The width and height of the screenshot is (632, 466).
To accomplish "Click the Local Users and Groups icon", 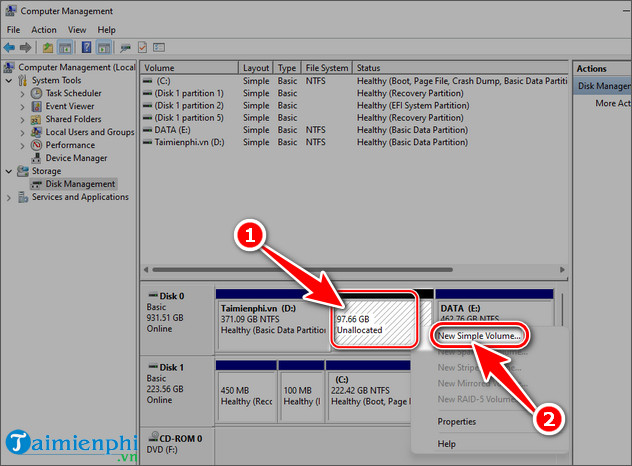I will [36, 132].
